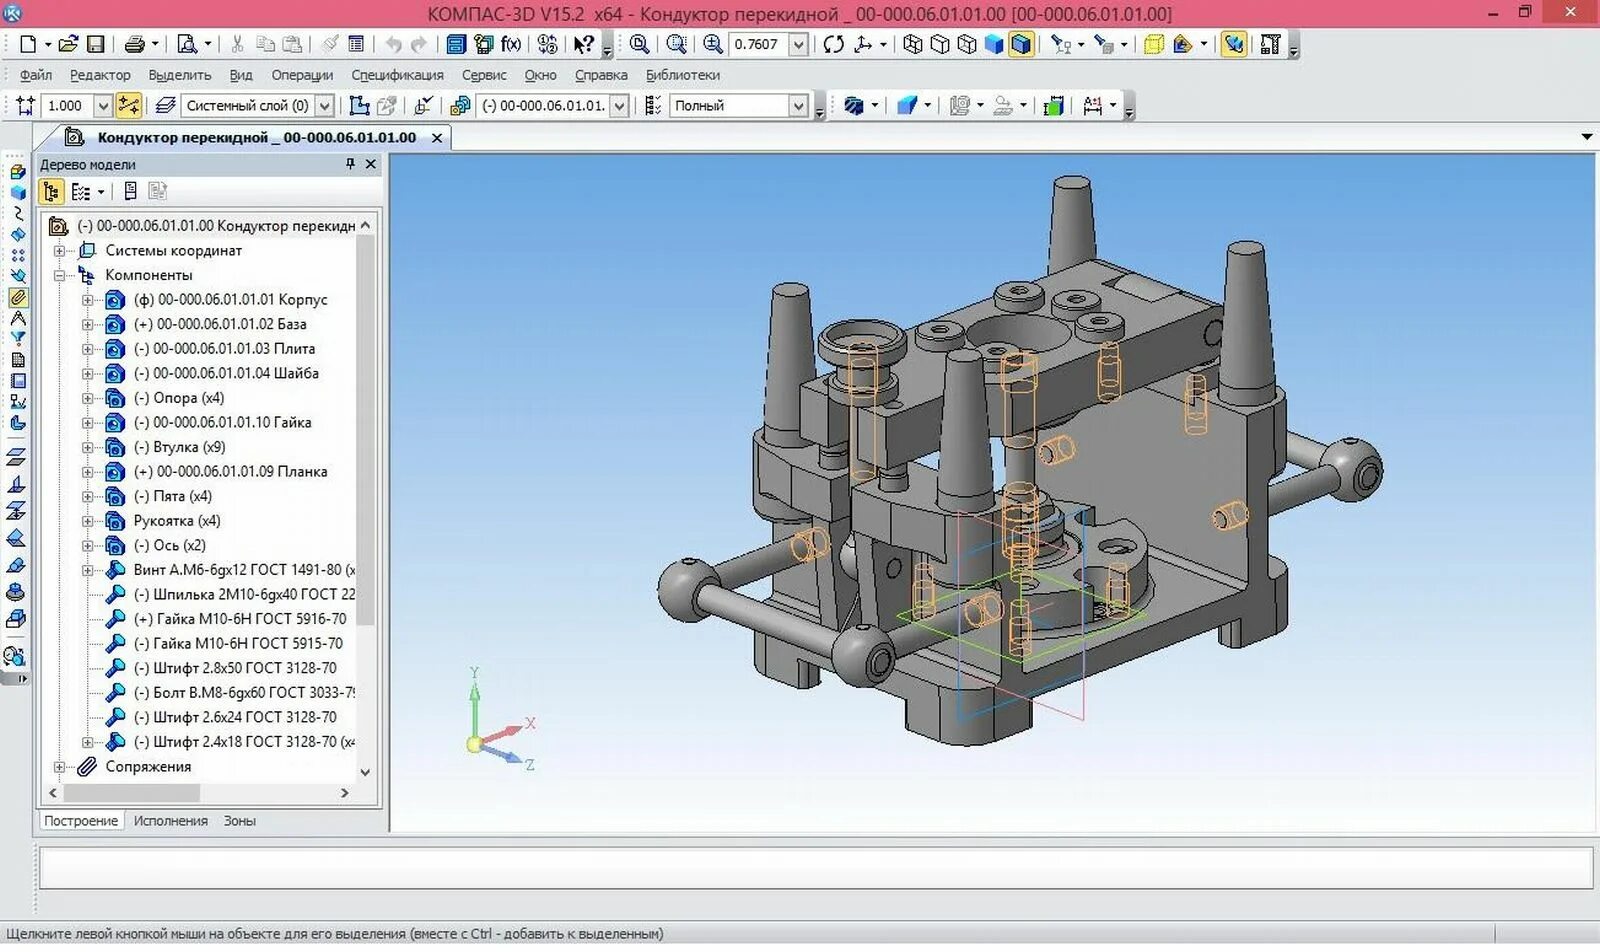
Task: Expand the Опора (x4) tree node
Action: point(88,398)
